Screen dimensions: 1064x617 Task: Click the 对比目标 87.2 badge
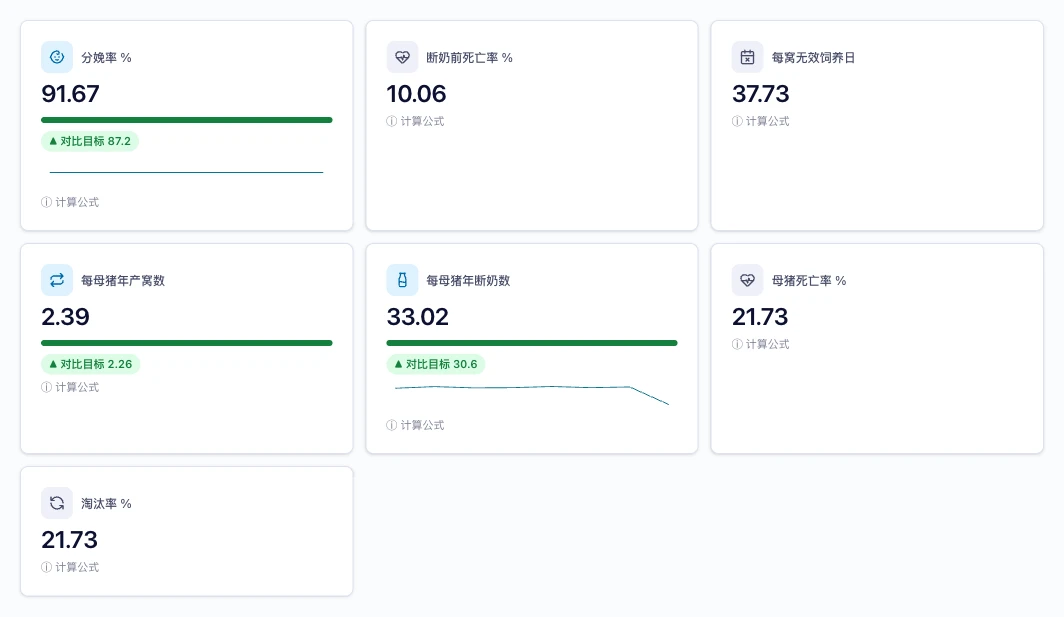coord(90,141)
